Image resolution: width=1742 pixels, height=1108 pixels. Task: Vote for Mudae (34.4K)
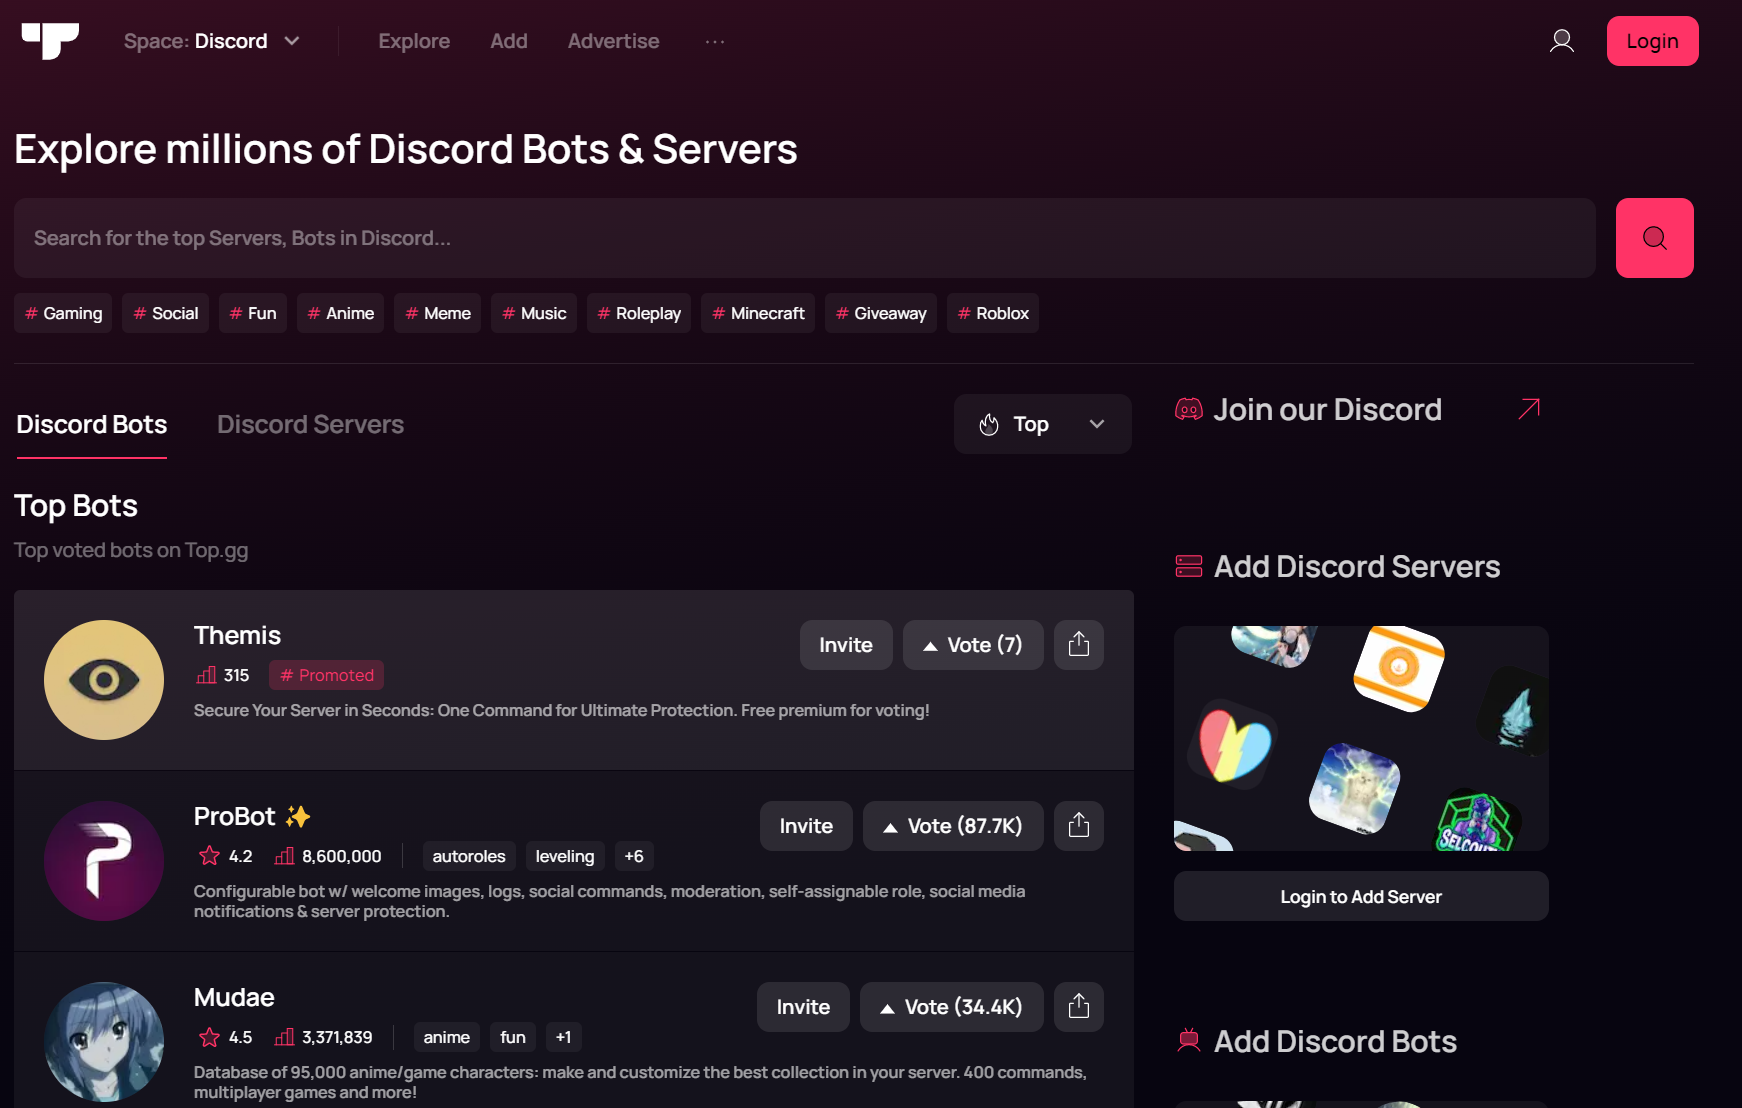(x=951, y=1007)
